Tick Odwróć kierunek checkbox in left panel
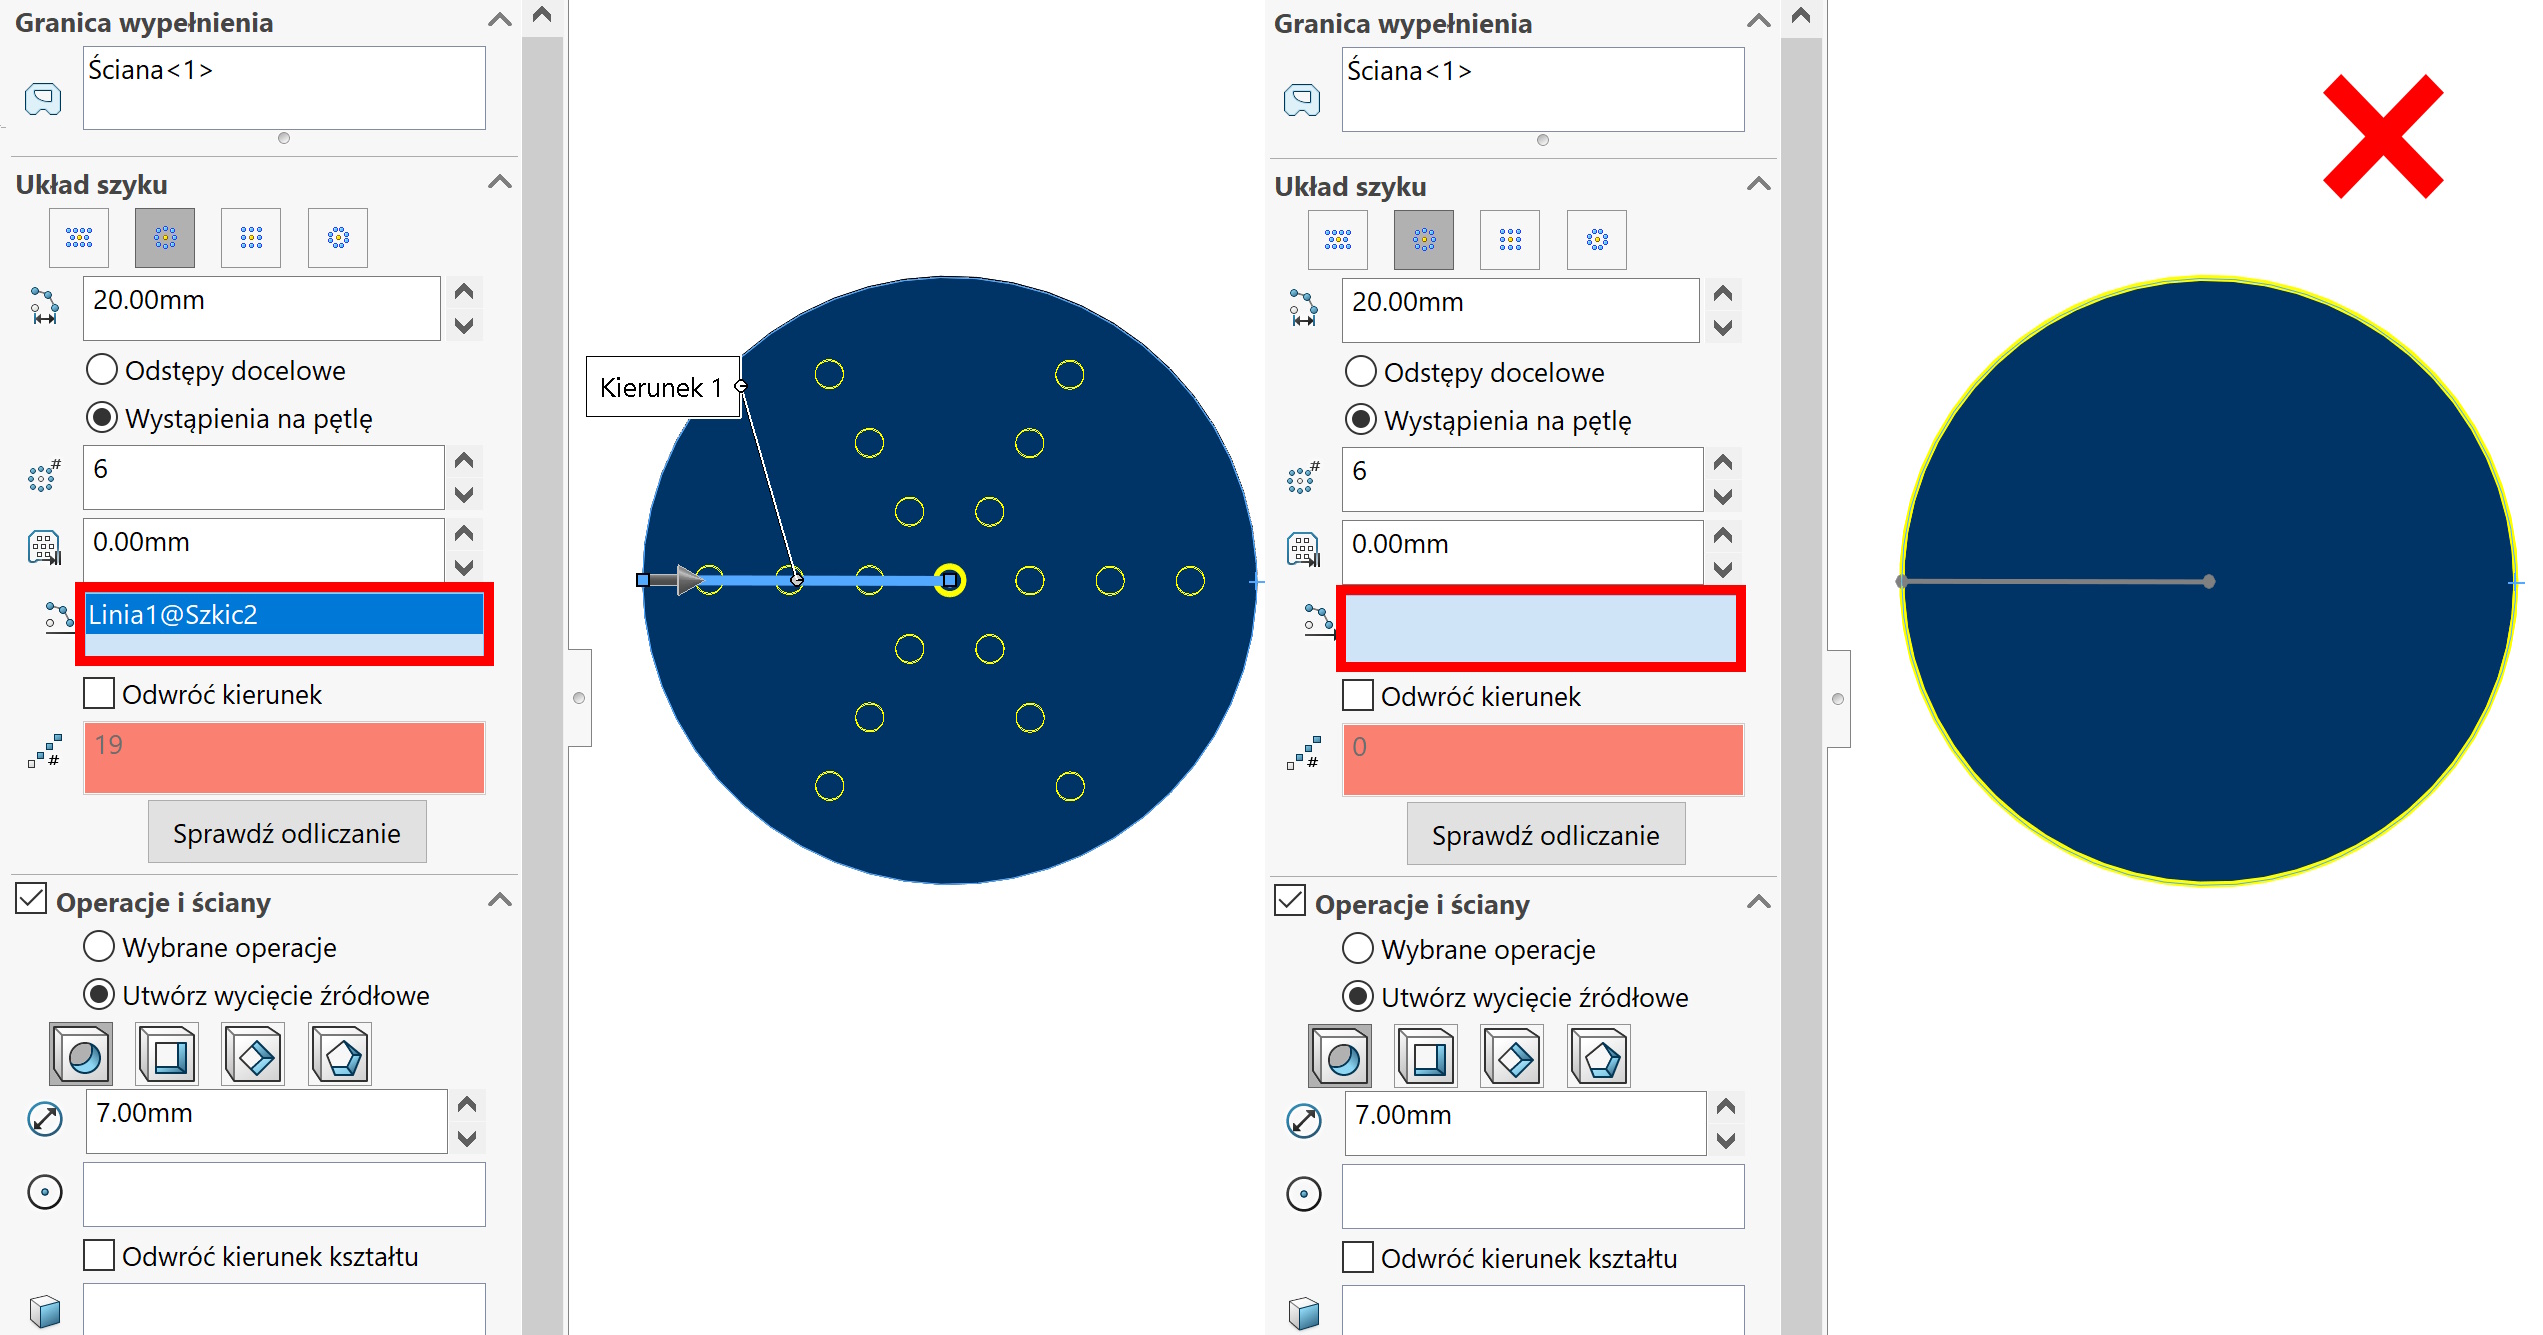 click(x=99, y=693)
